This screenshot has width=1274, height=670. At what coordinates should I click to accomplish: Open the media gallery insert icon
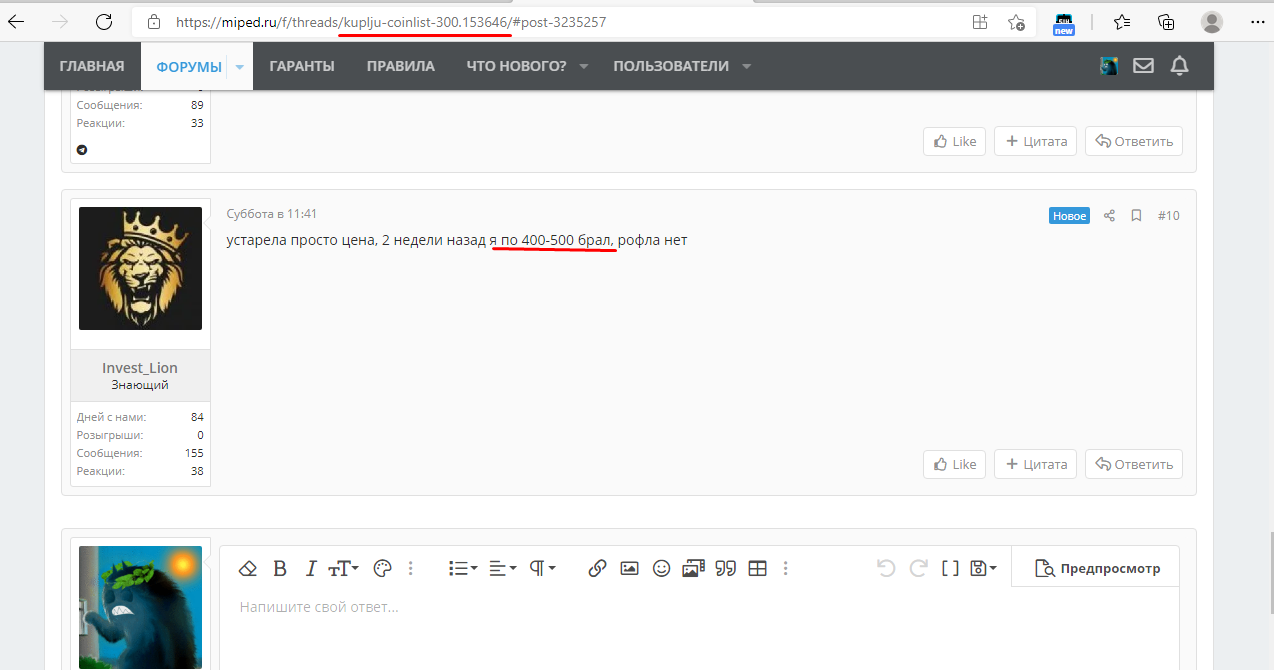tap(694, 568)
